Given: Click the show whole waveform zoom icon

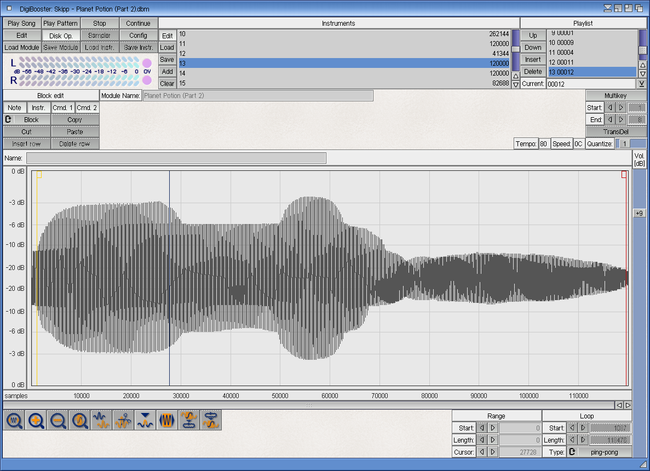Looking at the screenshot, I should pos(15,421).
